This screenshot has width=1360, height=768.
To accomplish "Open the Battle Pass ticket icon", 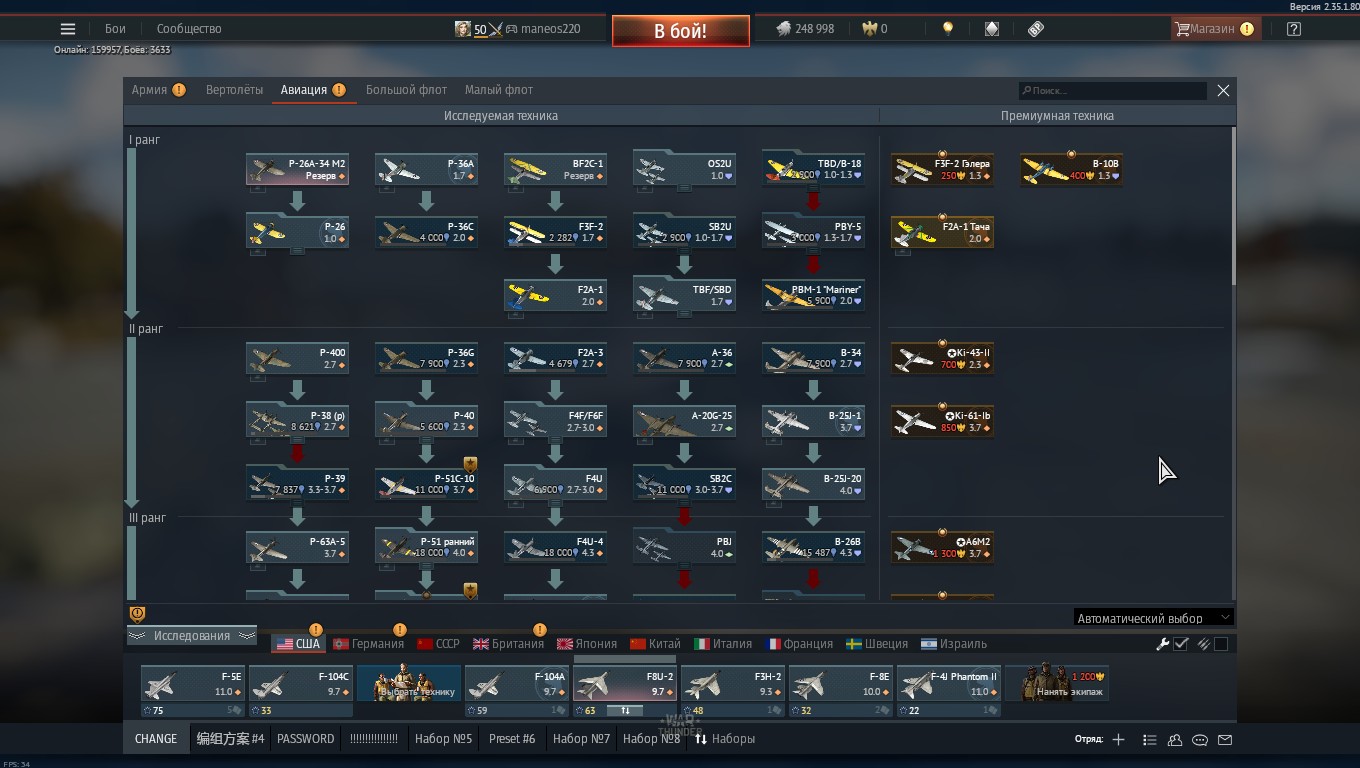I will pyautogui.click(x=1036, y=29).
